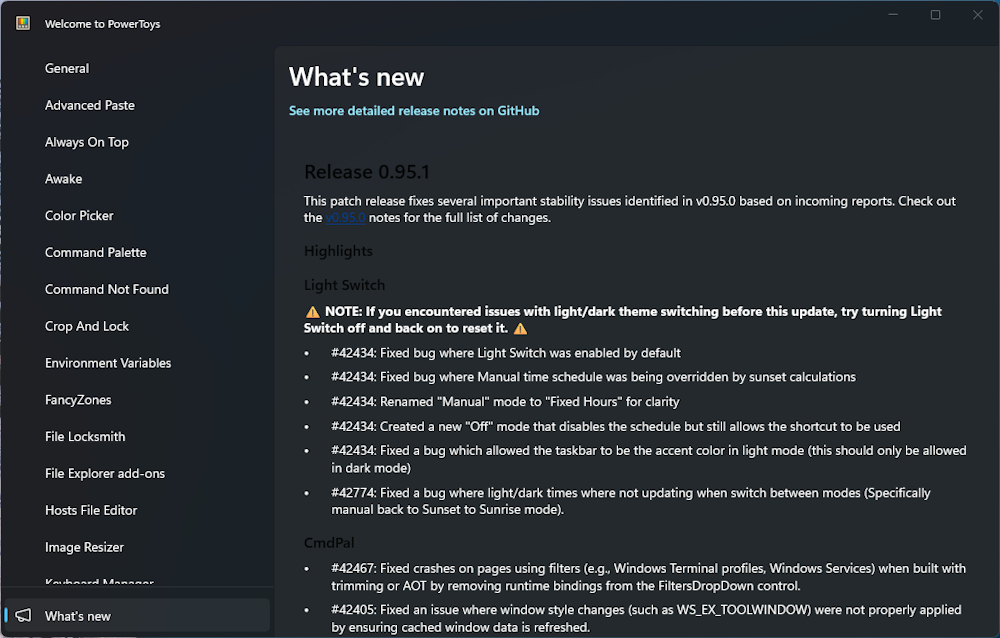
Task: Open Image Resizer in sidebar
Action: coord(84,548)
